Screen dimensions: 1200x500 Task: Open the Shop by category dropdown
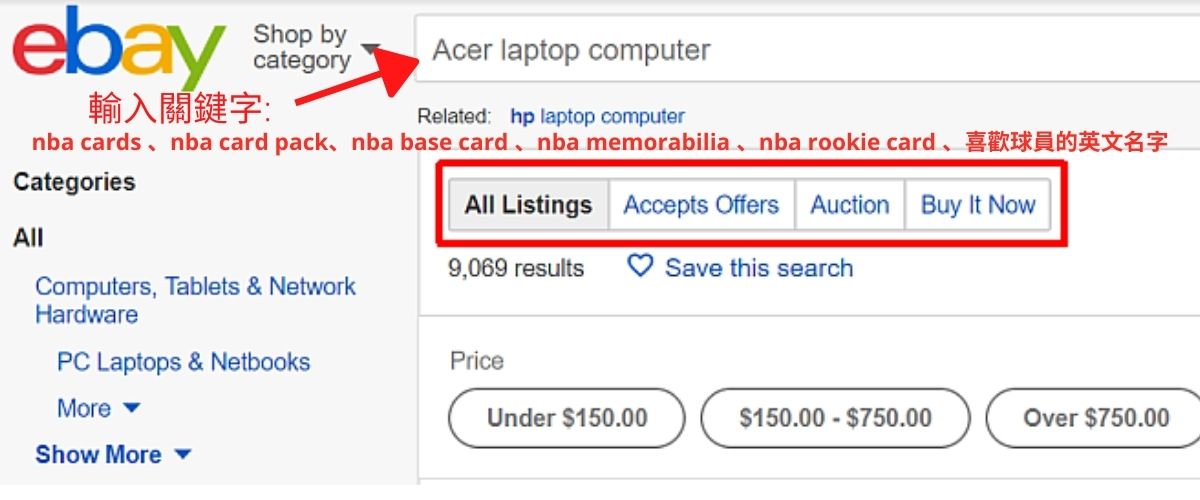click(x=317, y=48)
